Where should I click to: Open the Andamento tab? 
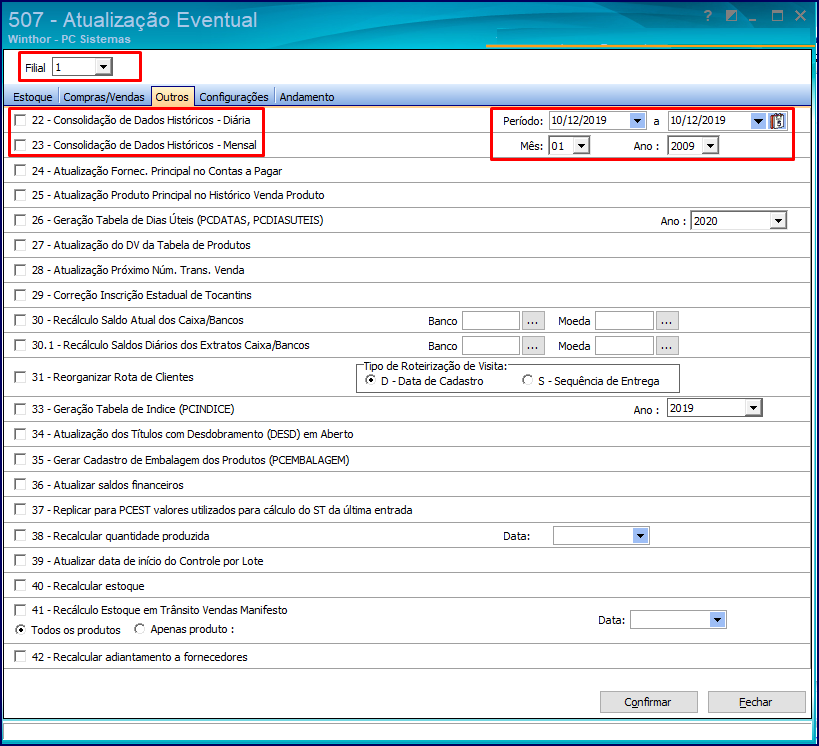[x=307, y=97]
